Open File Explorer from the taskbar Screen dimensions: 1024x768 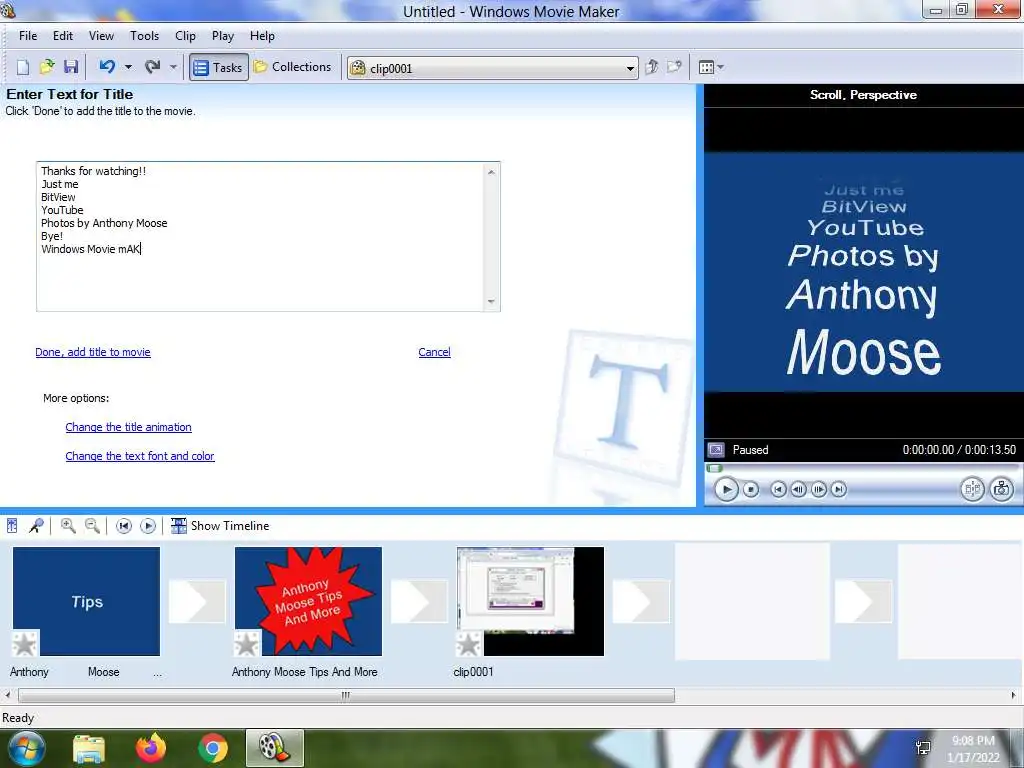[89, 749]
